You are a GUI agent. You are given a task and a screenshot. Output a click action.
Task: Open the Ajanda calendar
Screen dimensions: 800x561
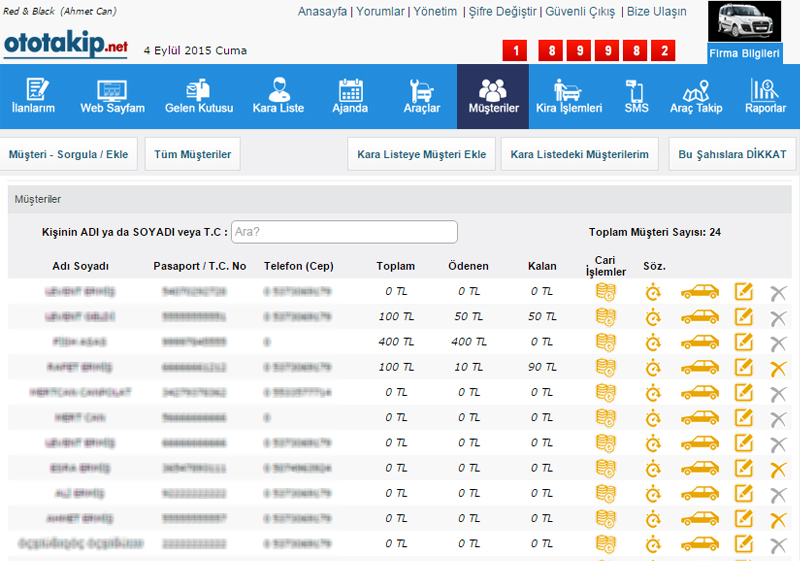coord(350,96)
